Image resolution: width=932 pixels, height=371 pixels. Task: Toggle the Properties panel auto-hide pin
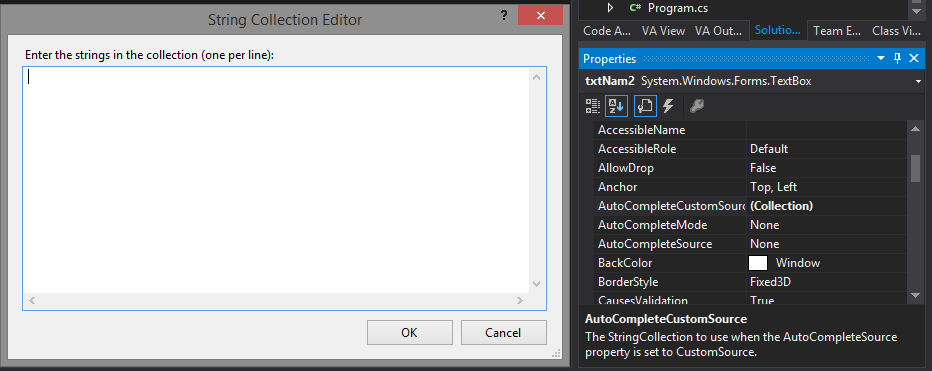tap(898, 58)
